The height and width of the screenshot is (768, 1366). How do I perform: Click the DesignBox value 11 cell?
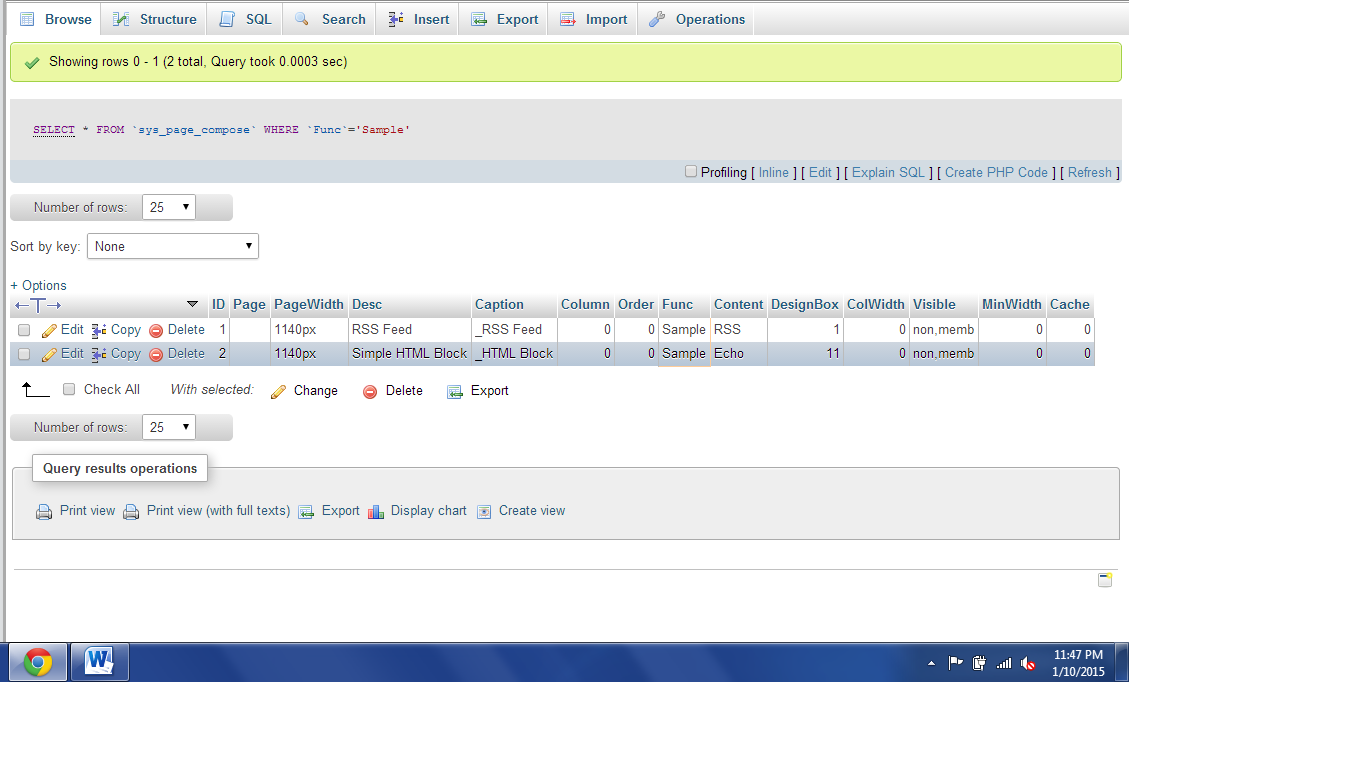click(x=805, y=353)
